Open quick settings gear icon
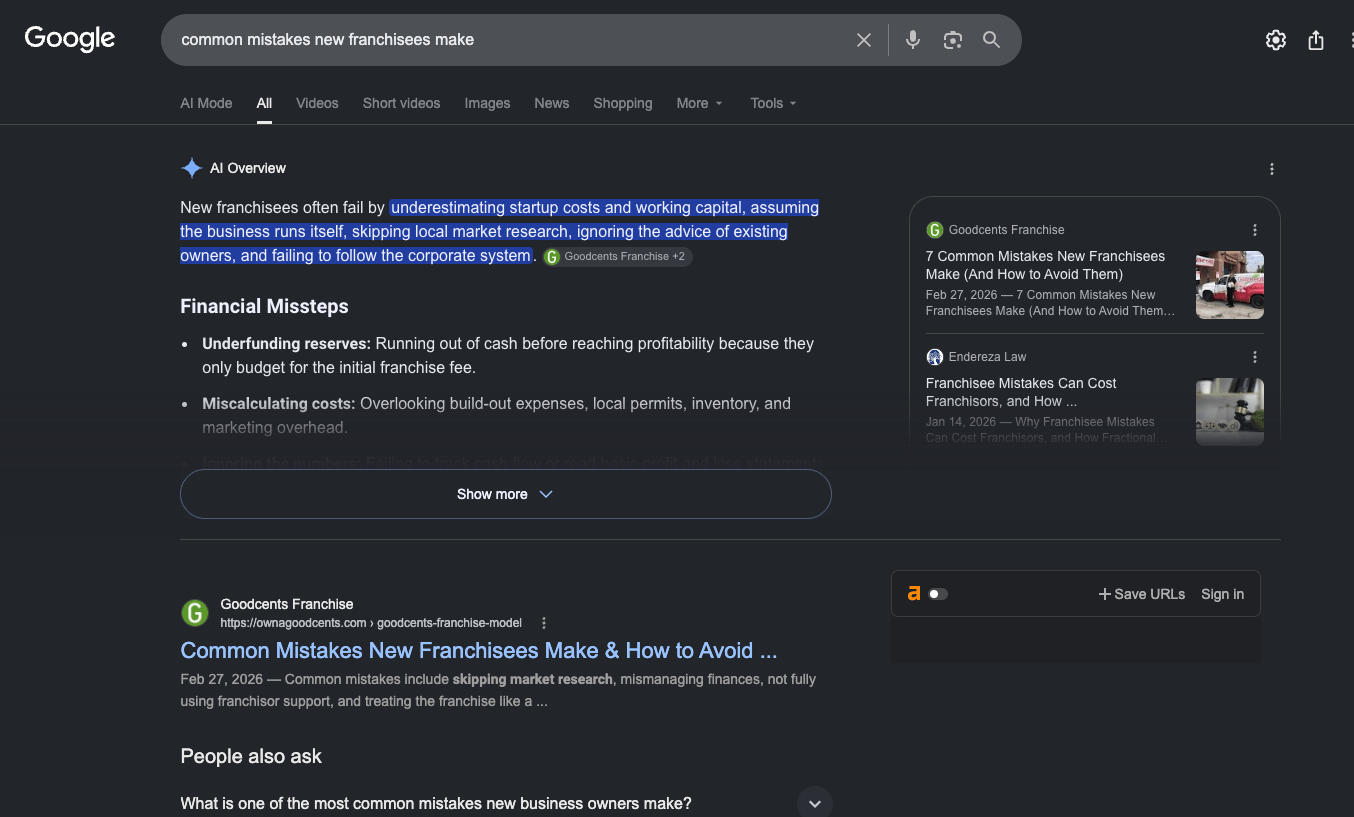The height and width of the screenshot is (817, 1354). click(x=1276, y=40)
